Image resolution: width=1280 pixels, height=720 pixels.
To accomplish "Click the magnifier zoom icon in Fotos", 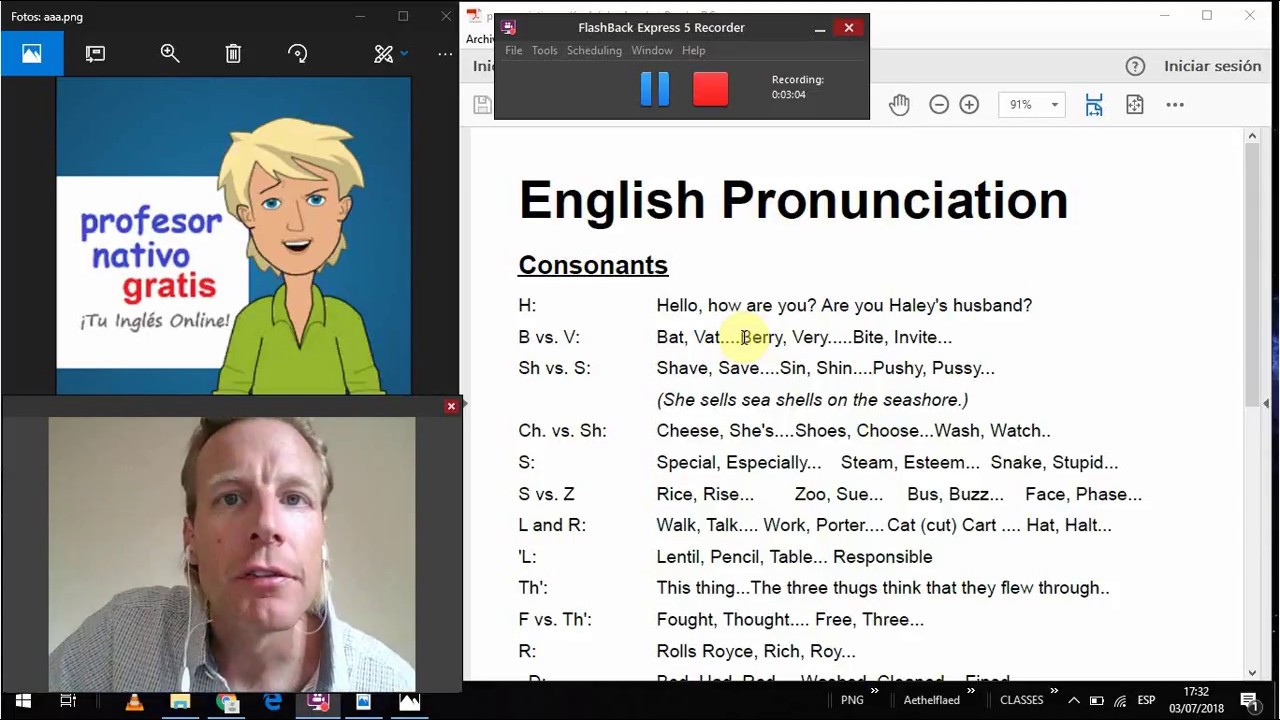I will pos(170,53).
